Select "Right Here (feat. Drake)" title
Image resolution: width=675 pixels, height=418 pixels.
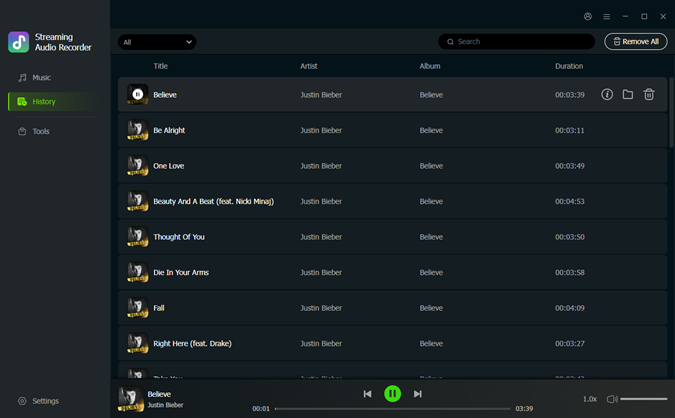point(192,344)
